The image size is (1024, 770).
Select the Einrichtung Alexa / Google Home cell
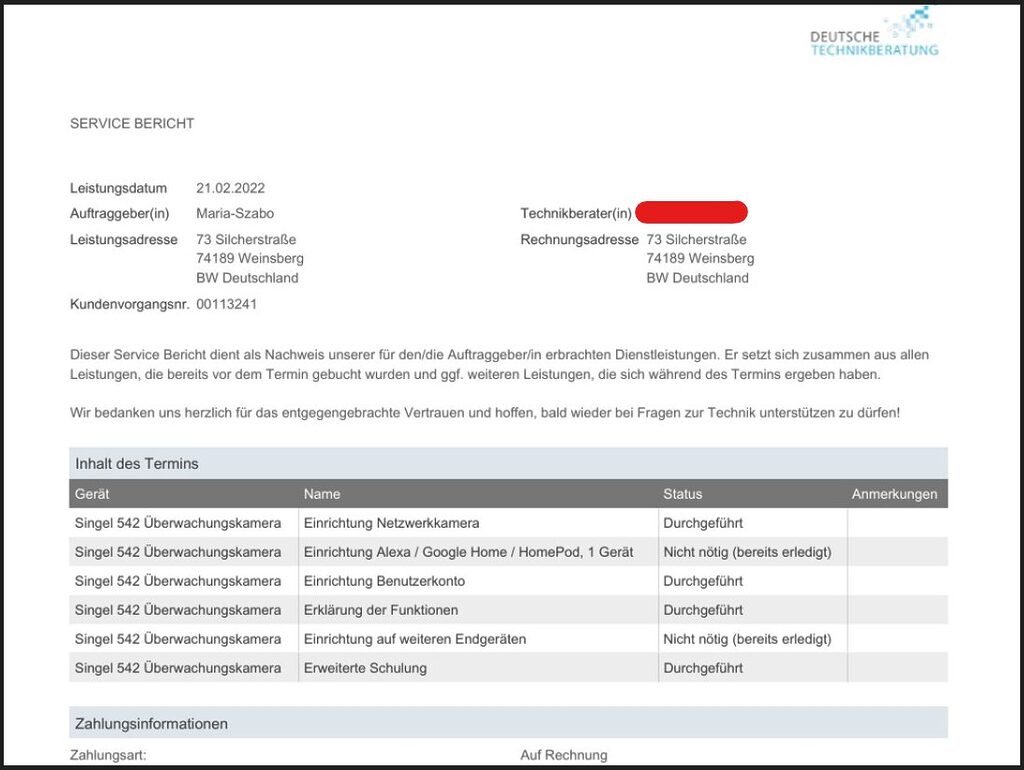pos(478,552)
